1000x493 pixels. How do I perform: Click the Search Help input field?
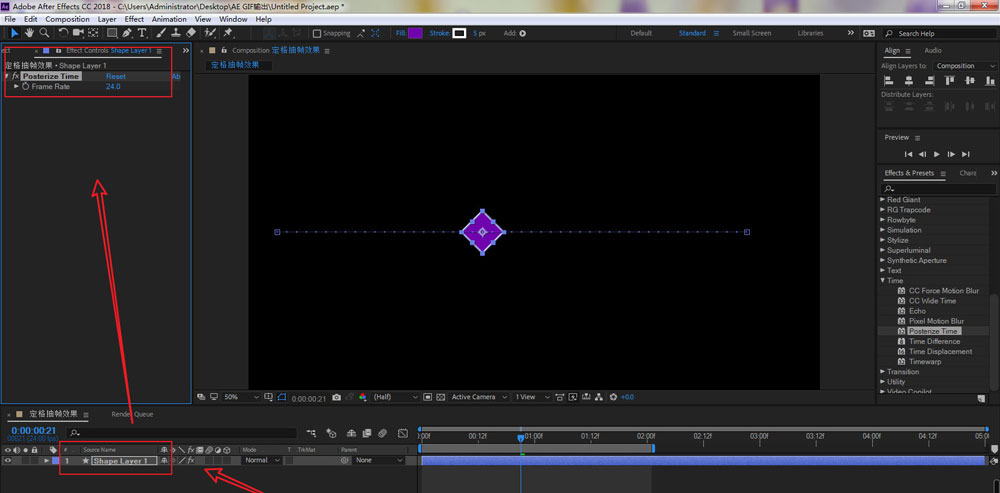[x=935, y=33]
